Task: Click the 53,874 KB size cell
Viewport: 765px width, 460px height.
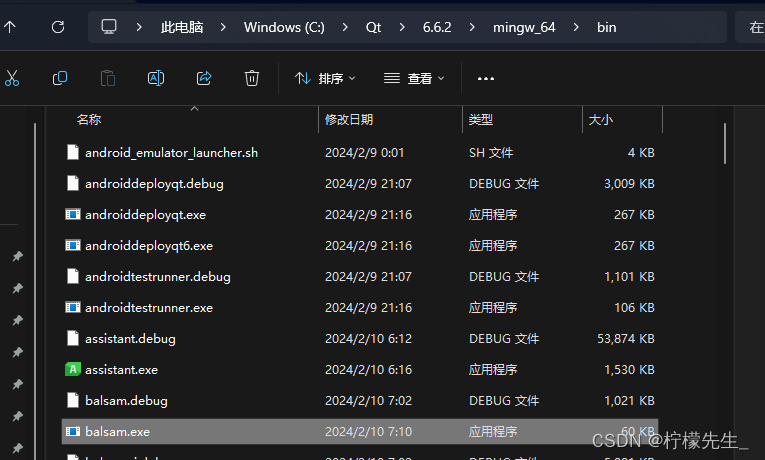Action: pos(625,339)
